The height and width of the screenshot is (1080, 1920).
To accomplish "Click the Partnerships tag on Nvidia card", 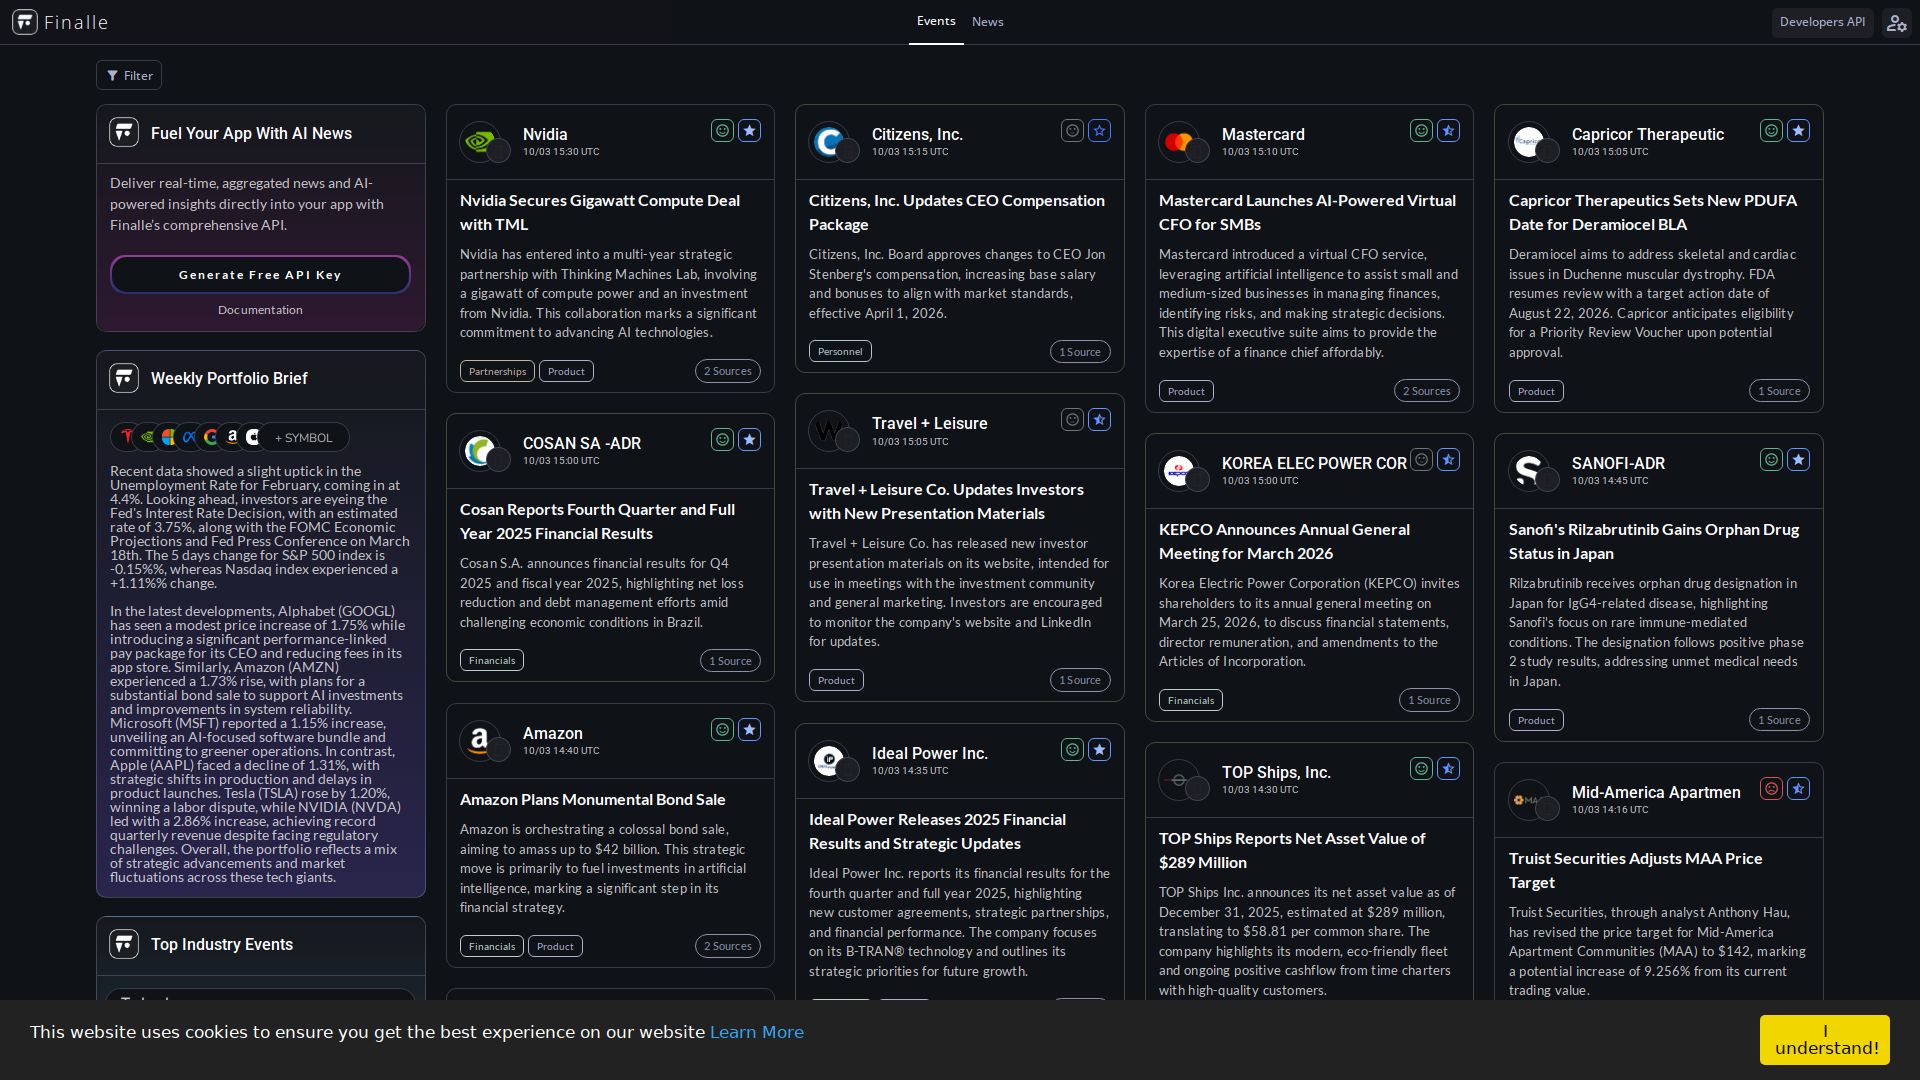I will pos(497,371).
